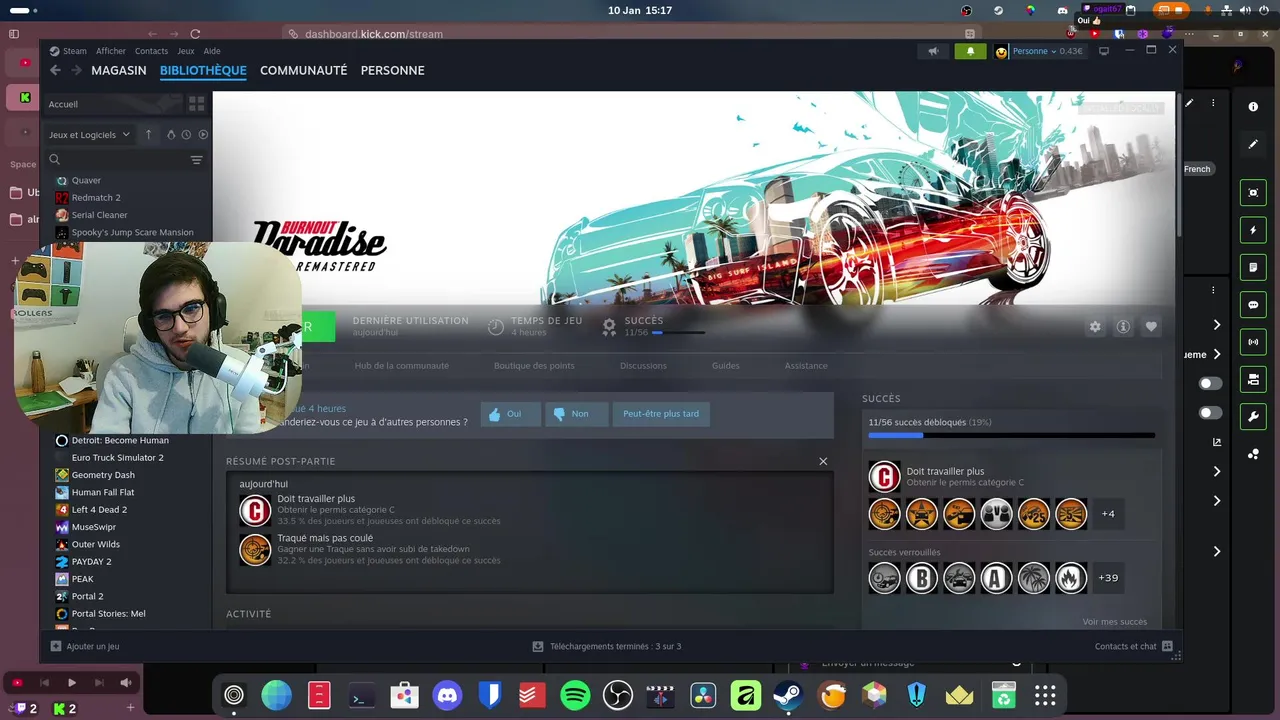Click the broadcast signal icon in Kick sidebar

tap(1253, 342)
